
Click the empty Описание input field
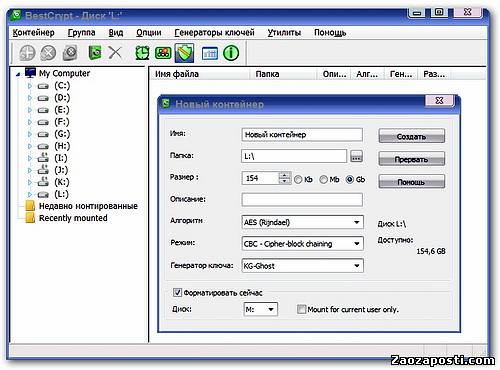(x=302, y=199)
